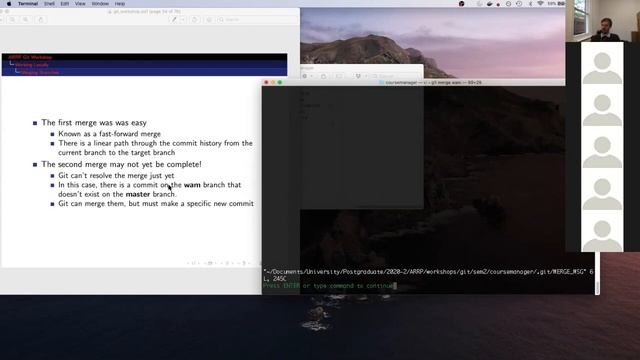The image size is (640, 360).
Task: Click the markup toolbox icon in Preview
Action: click(209, 20)
